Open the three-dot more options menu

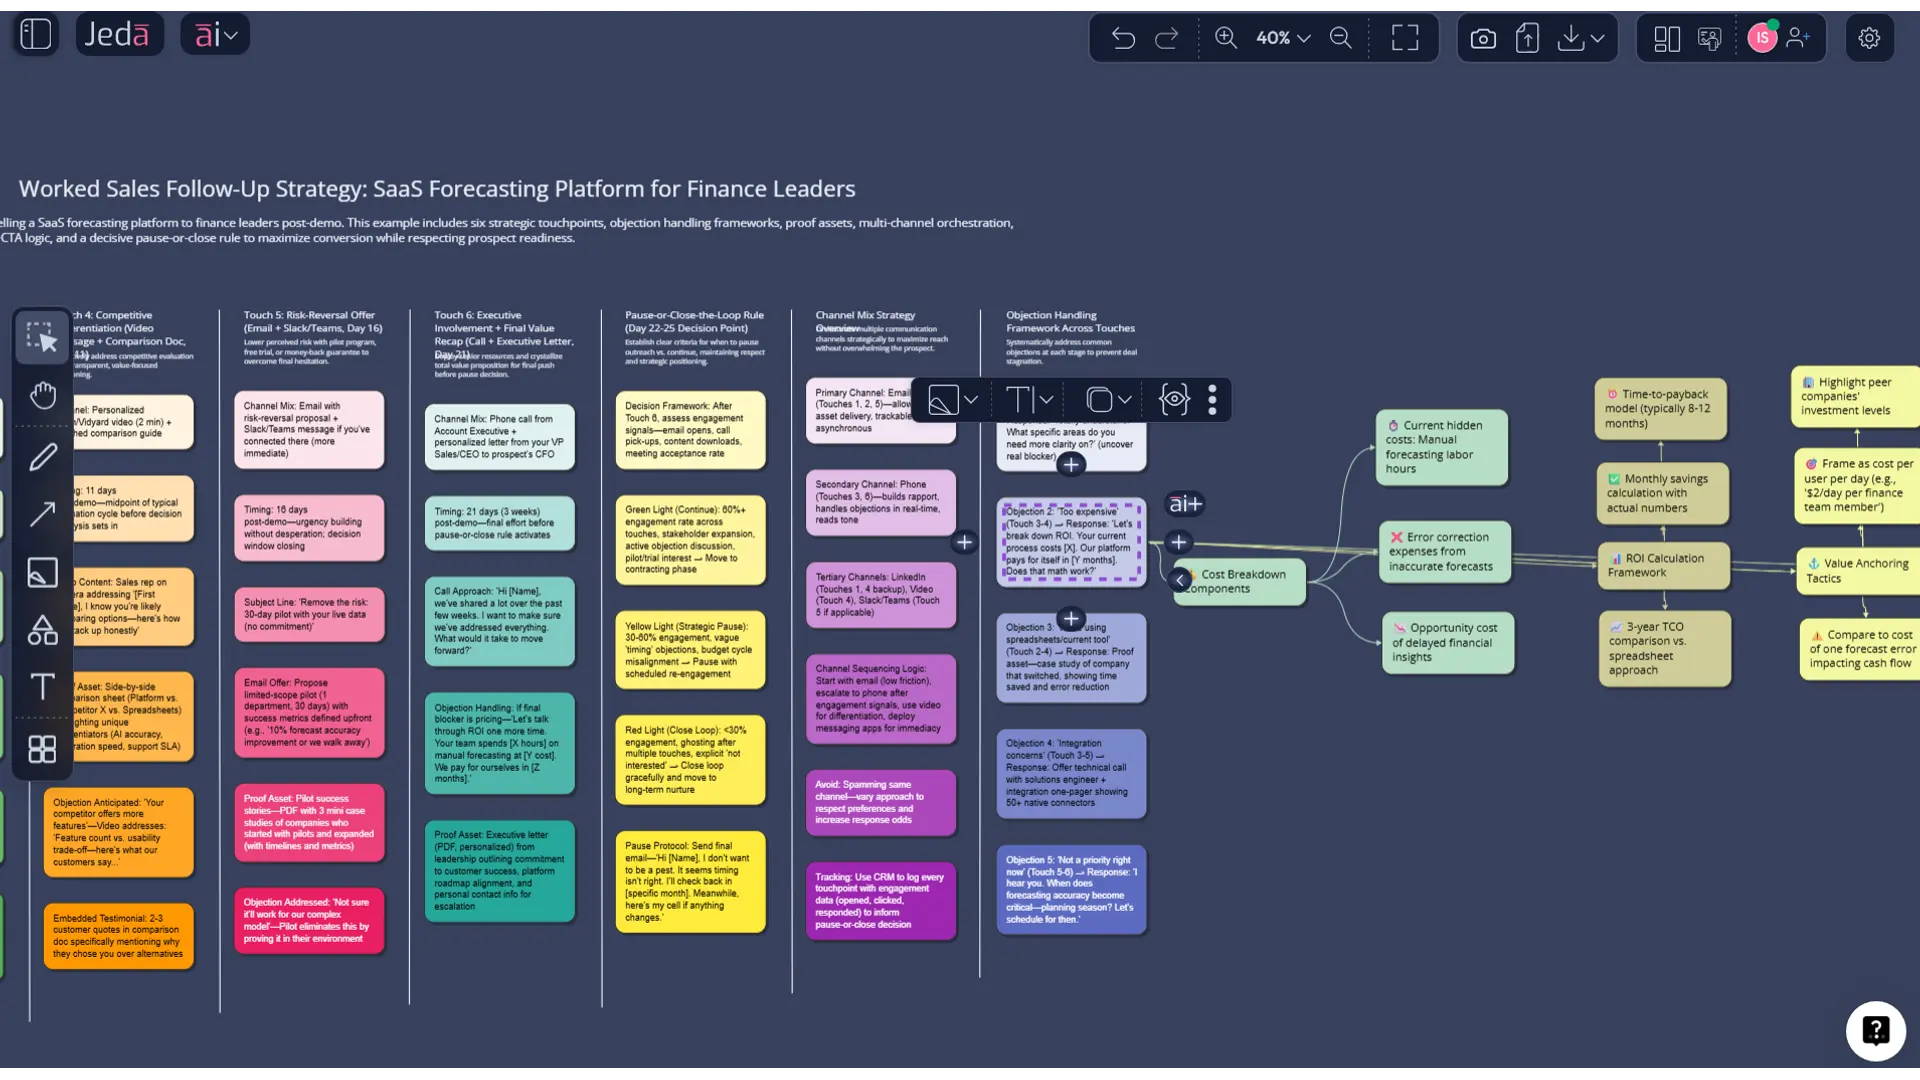click(x=1212, y=400)
